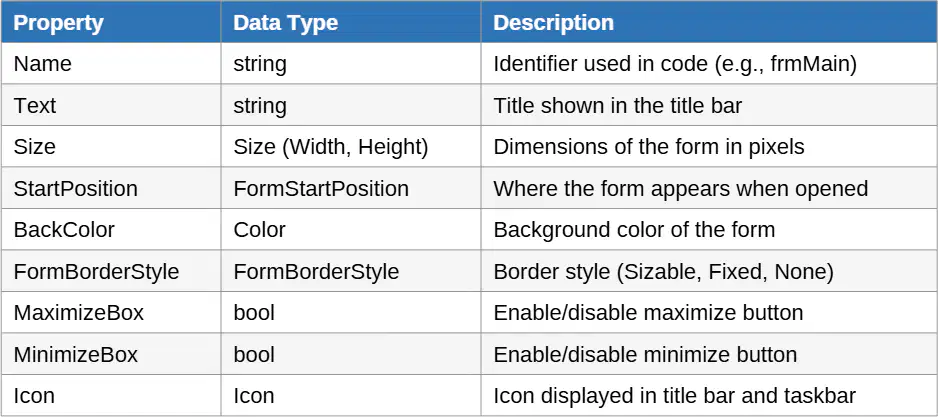Select the FormStartPosition data type cell

(351, 188)
